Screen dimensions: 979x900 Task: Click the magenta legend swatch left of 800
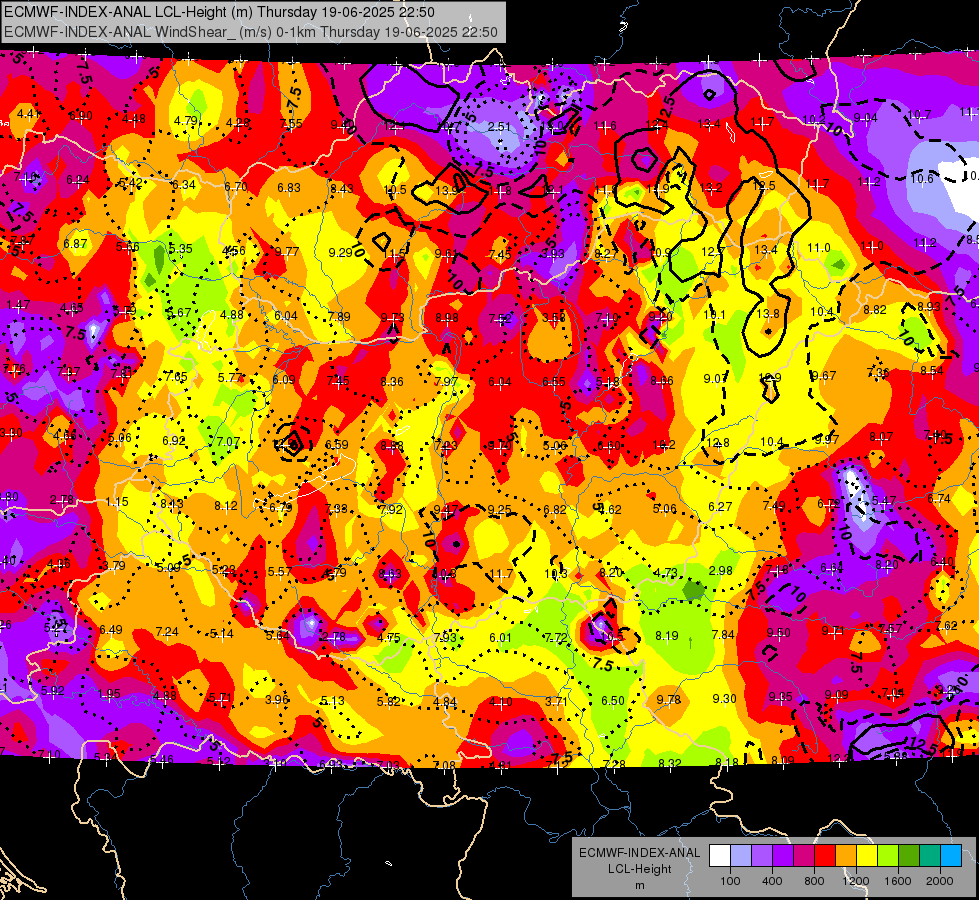coord(804,856)
